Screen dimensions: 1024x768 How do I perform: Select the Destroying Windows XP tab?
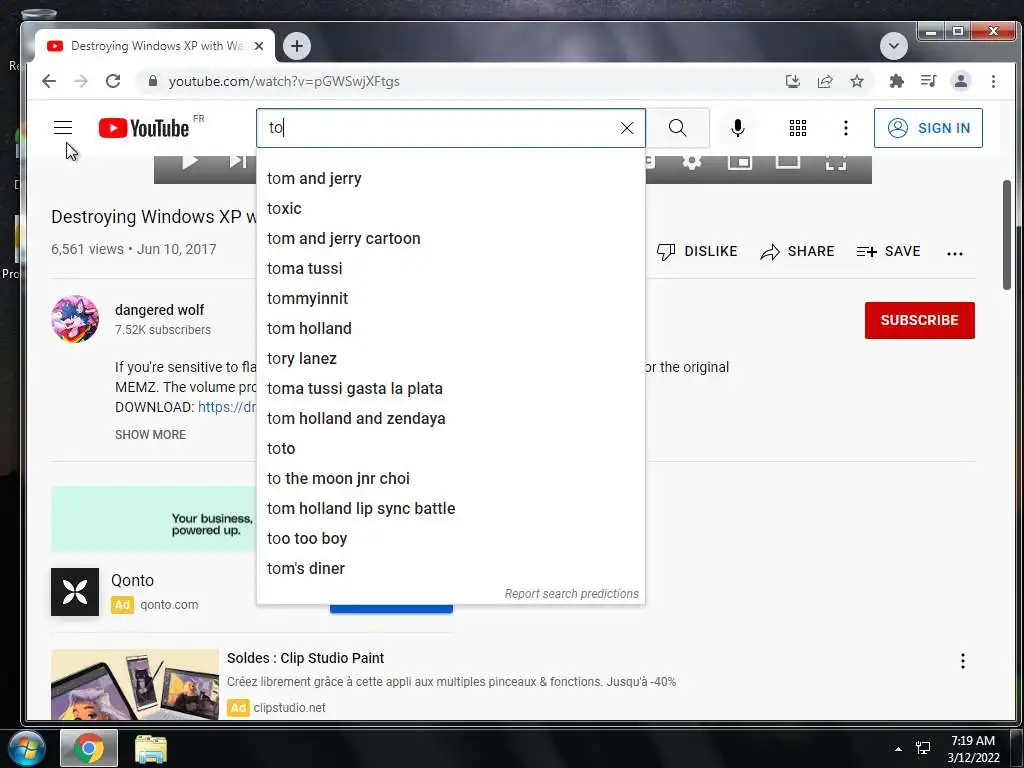pos(155,46)
